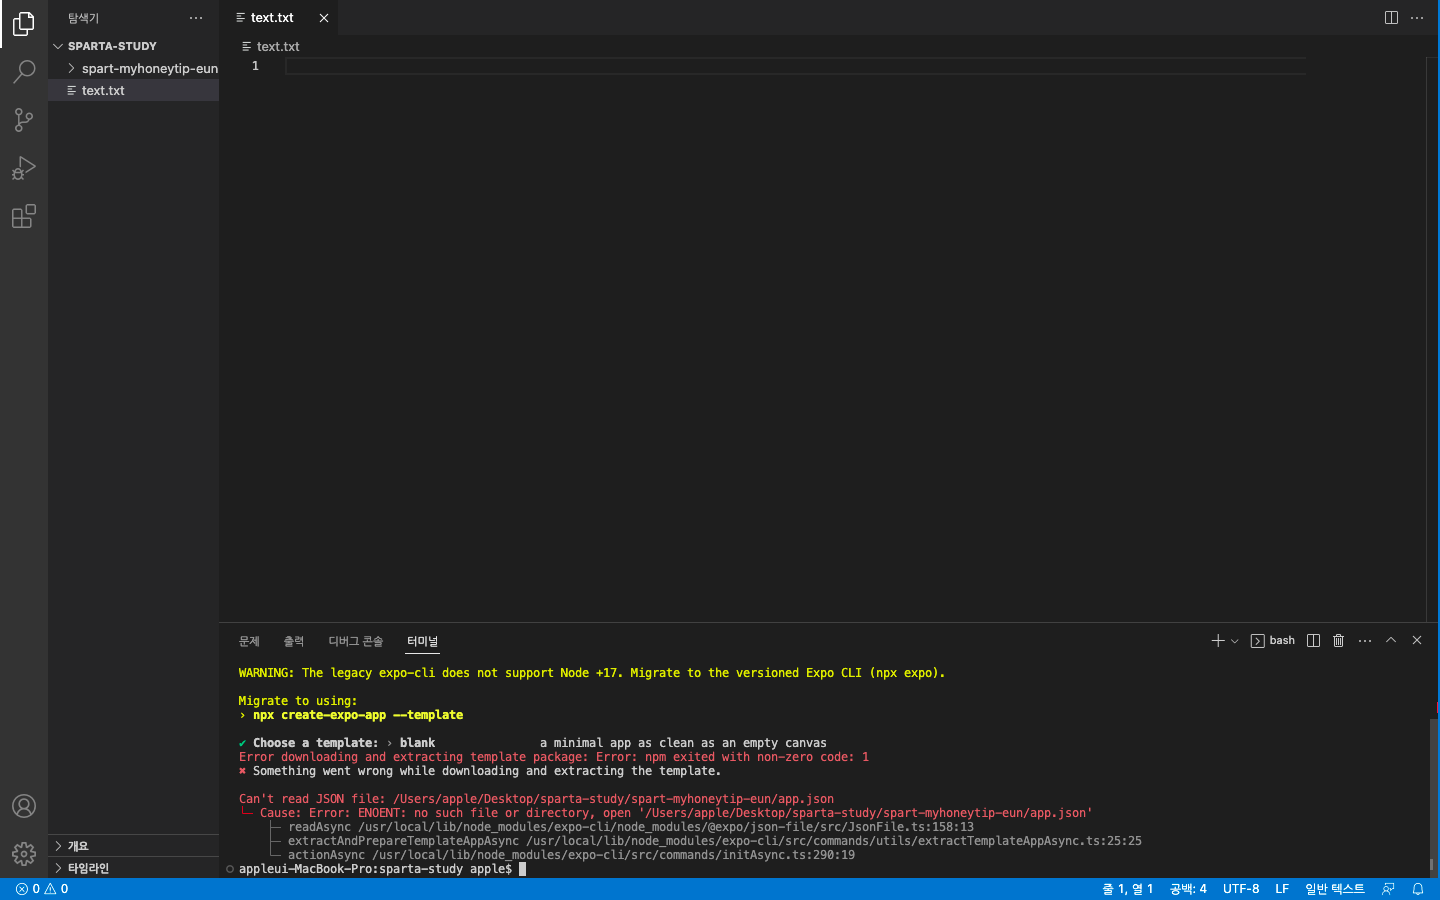Image resolution: width=1440 pixels, height=900 pixels.
Task: Open the terminal launch profile dropdown
Action: point(1235,641)
